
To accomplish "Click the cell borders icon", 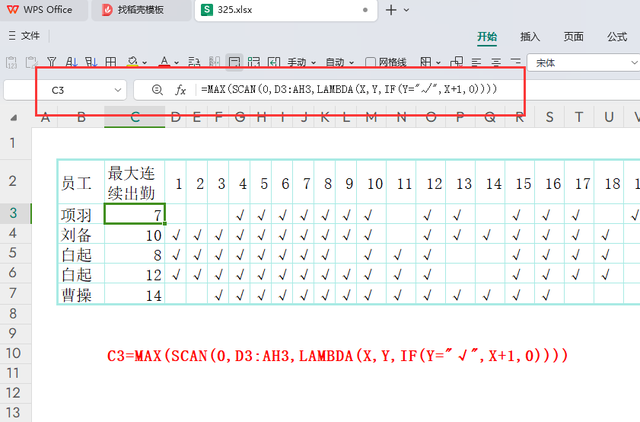I will (x=426, y=62).
